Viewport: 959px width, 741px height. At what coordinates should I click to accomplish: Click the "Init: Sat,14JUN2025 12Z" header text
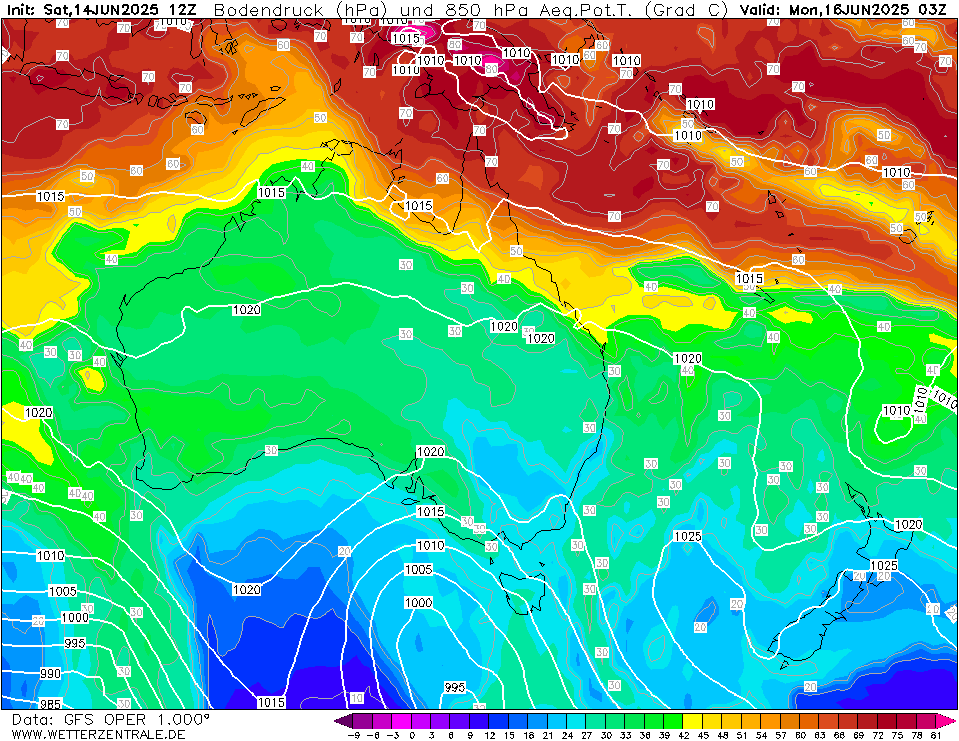point(101,10)
